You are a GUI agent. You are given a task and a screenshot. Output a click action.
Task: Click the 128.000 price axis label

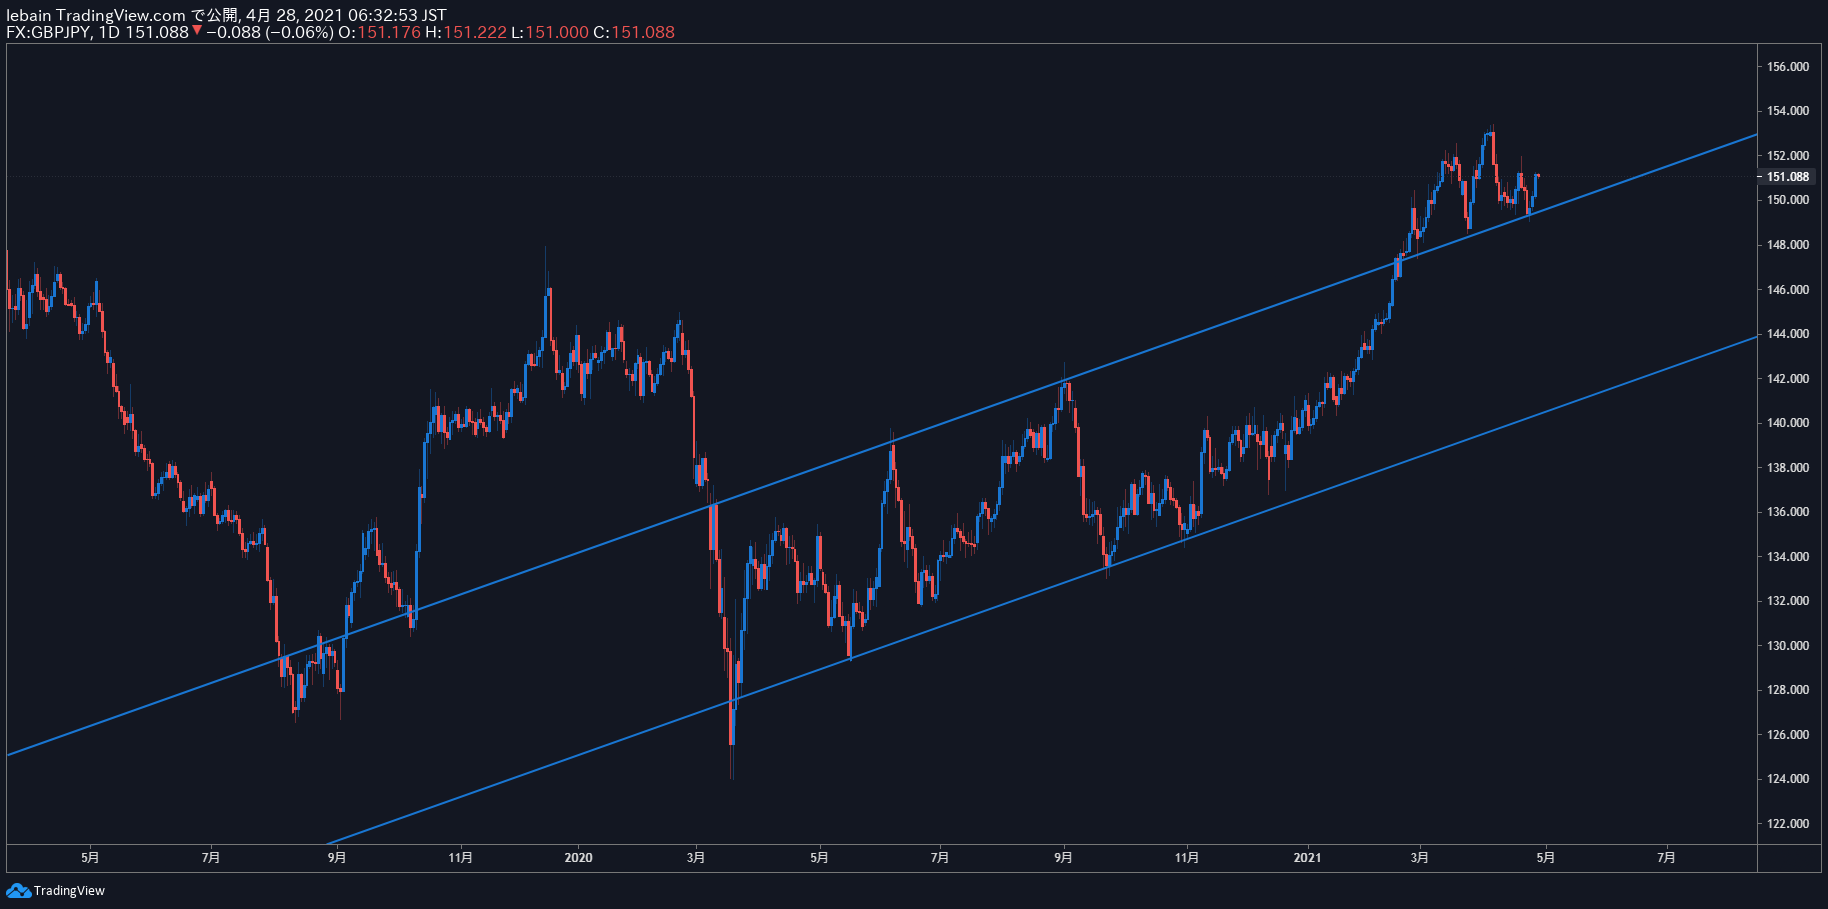[1787, 690]
